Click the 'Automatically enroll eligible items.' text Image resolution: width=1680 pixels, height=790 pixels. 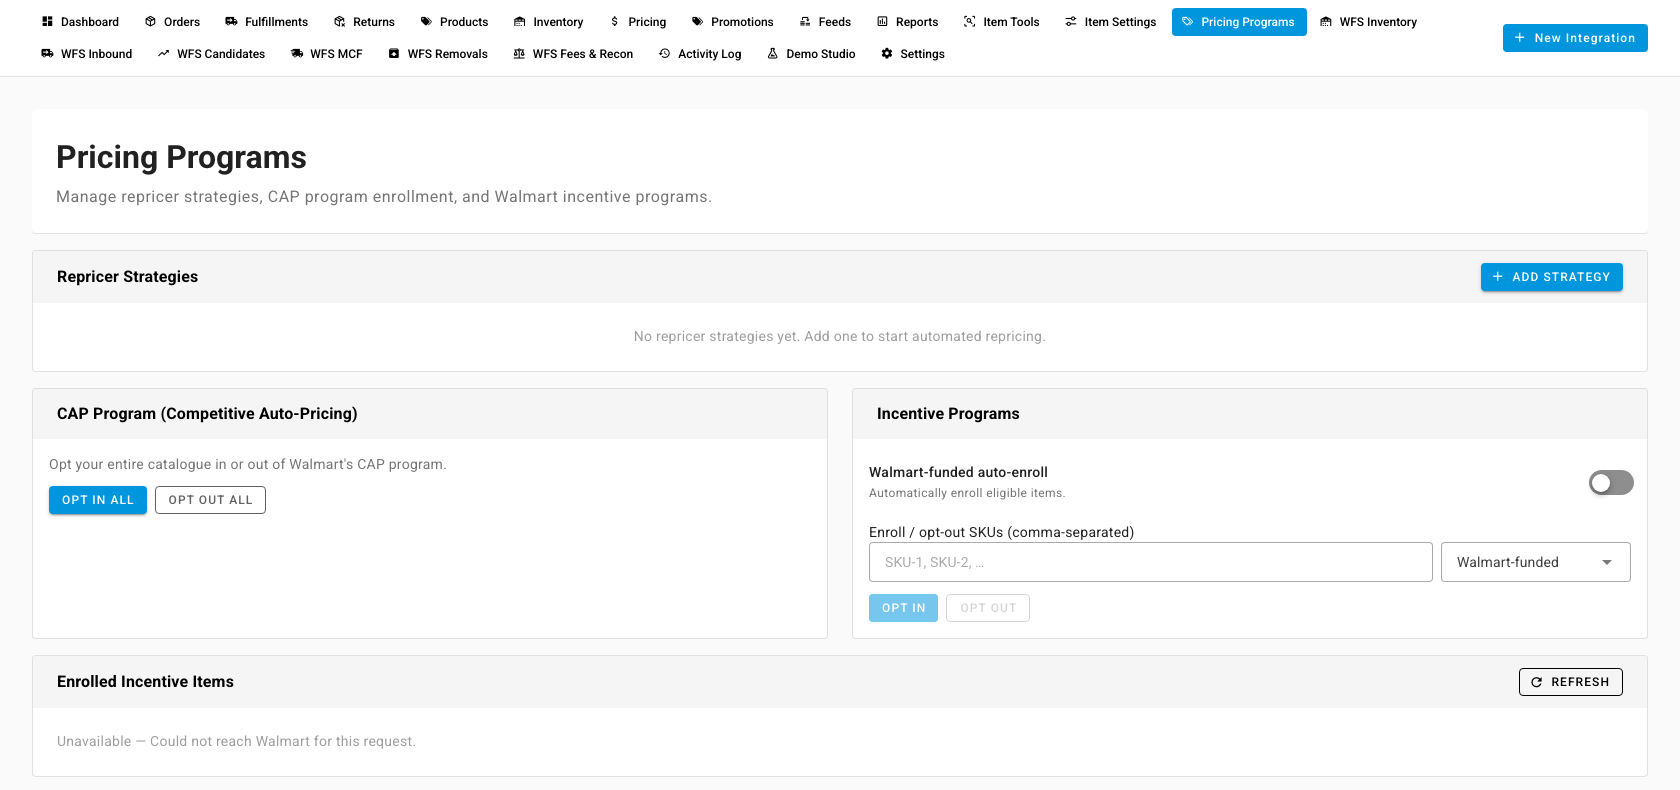[967, 493]
